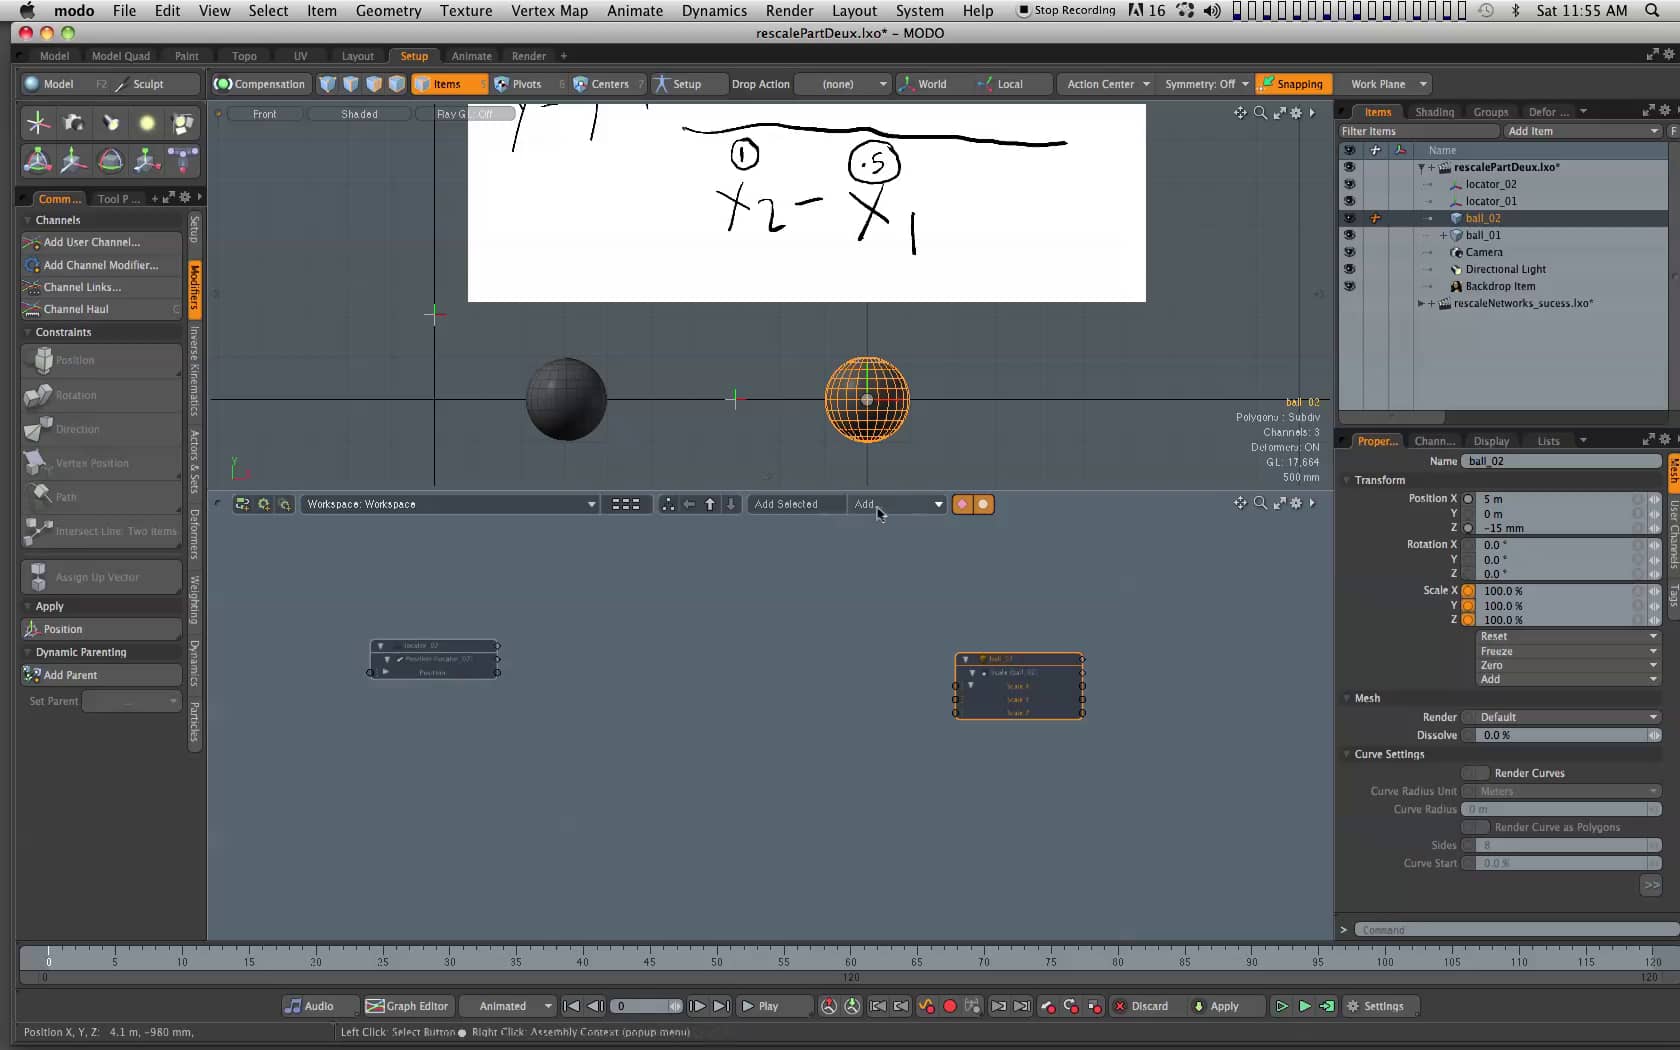This screenshot has height=1050, width=1680.
Task: Toggle visibility of ball_01
Action: 1349,235
